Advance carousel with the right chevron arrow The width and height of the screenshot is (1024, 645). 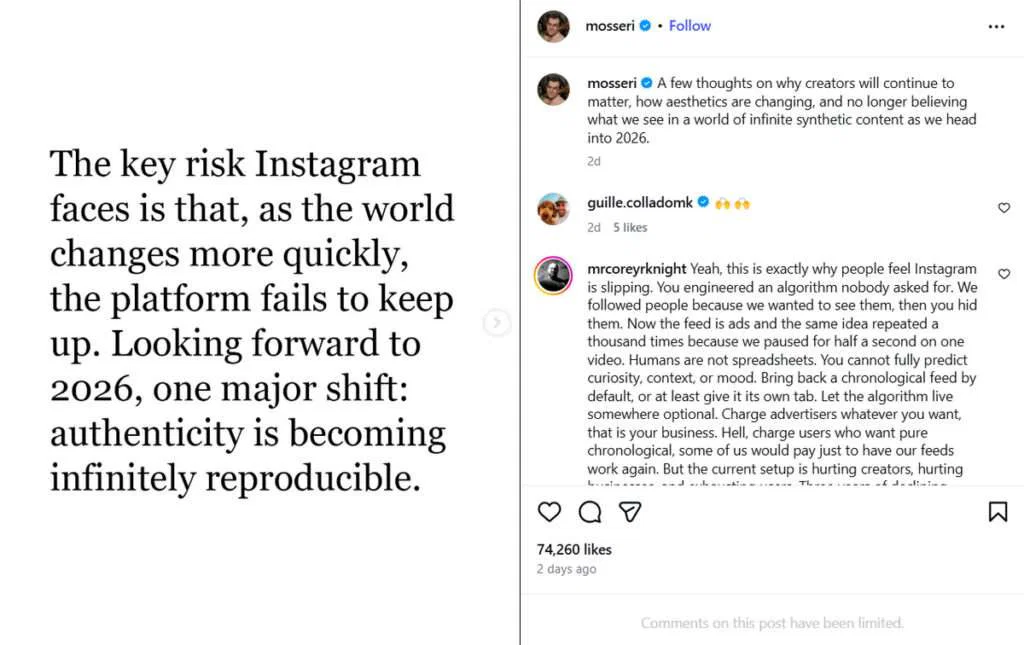pyautogui.click(x=497, y=322)
